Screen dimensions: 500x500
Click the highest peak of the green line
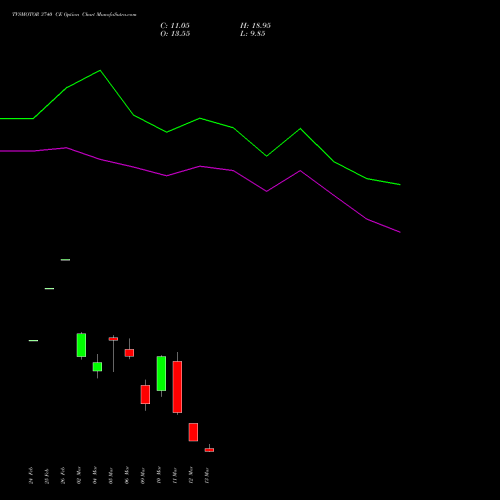(x=100, y=70)
